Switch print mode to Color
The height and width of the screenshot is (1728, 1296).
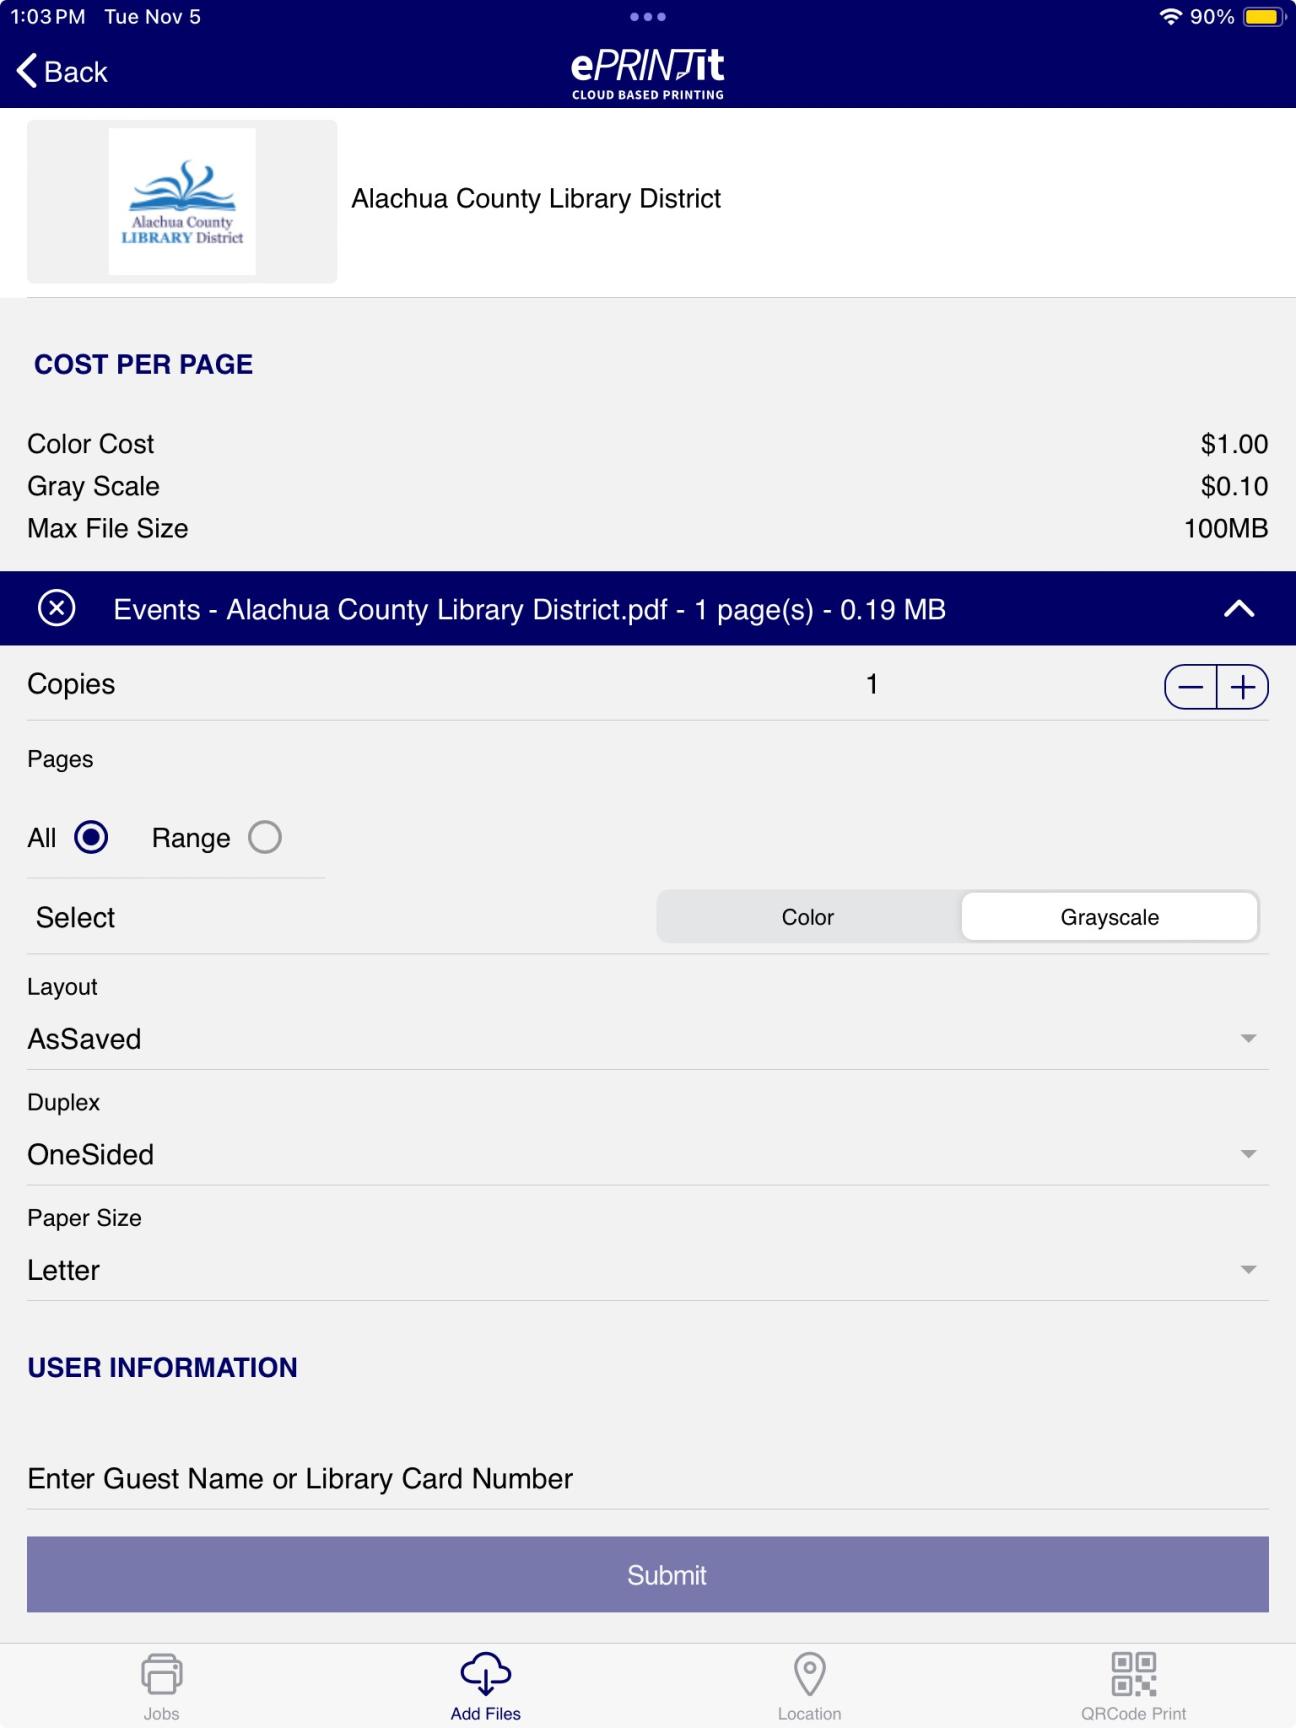(808, 917)
